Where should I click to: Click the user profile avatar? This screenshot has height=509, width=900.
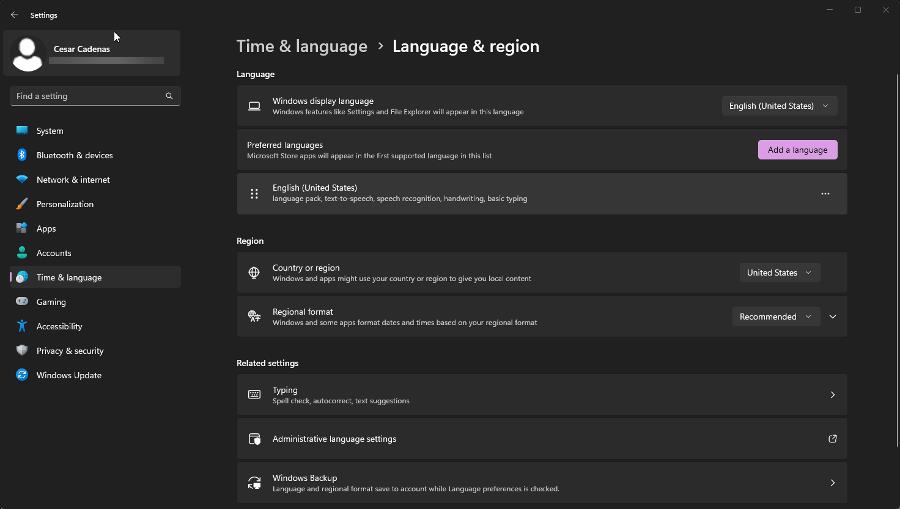pyautogui.click(x=27, y=54)
